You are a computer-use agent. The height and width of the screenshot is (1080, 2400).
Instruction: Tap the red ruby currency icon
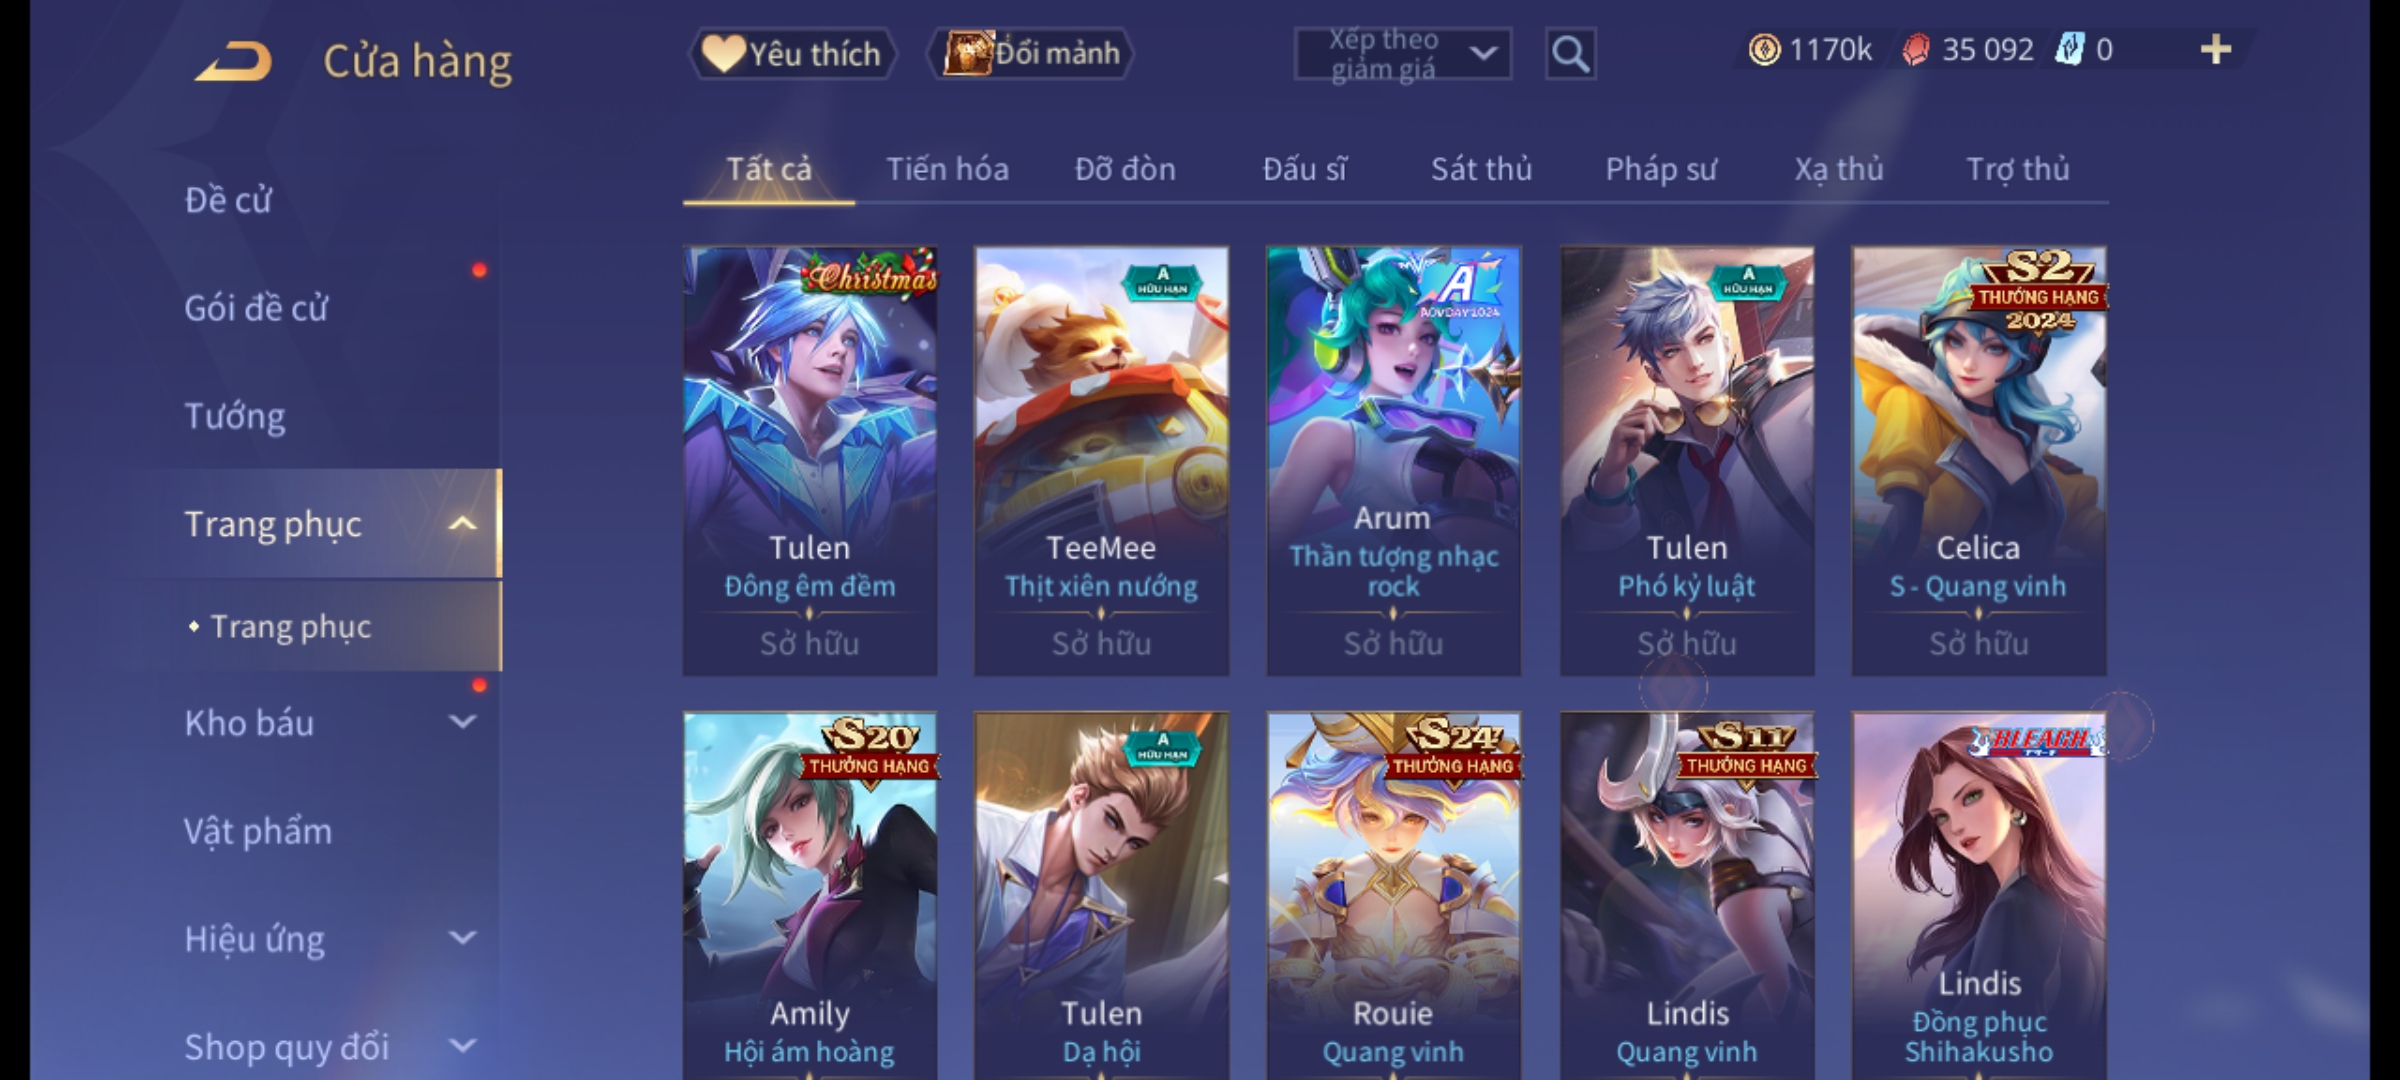pos(1915,50)
